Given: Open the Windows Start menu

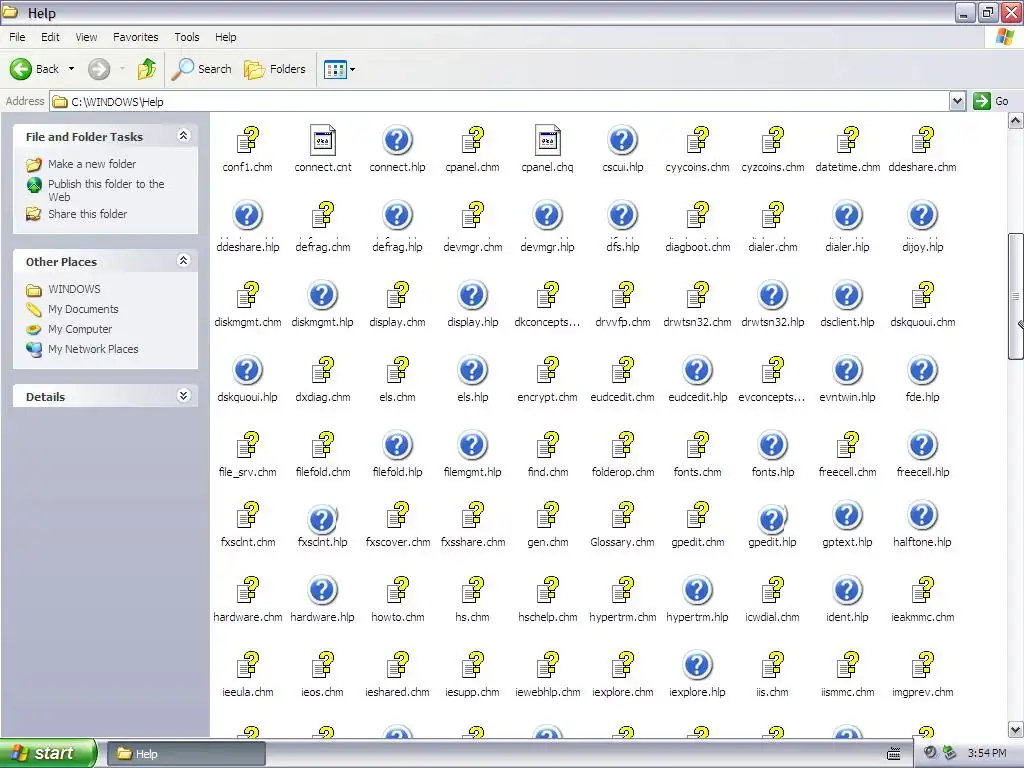Looking at the screenshot, I should (48, 753).
